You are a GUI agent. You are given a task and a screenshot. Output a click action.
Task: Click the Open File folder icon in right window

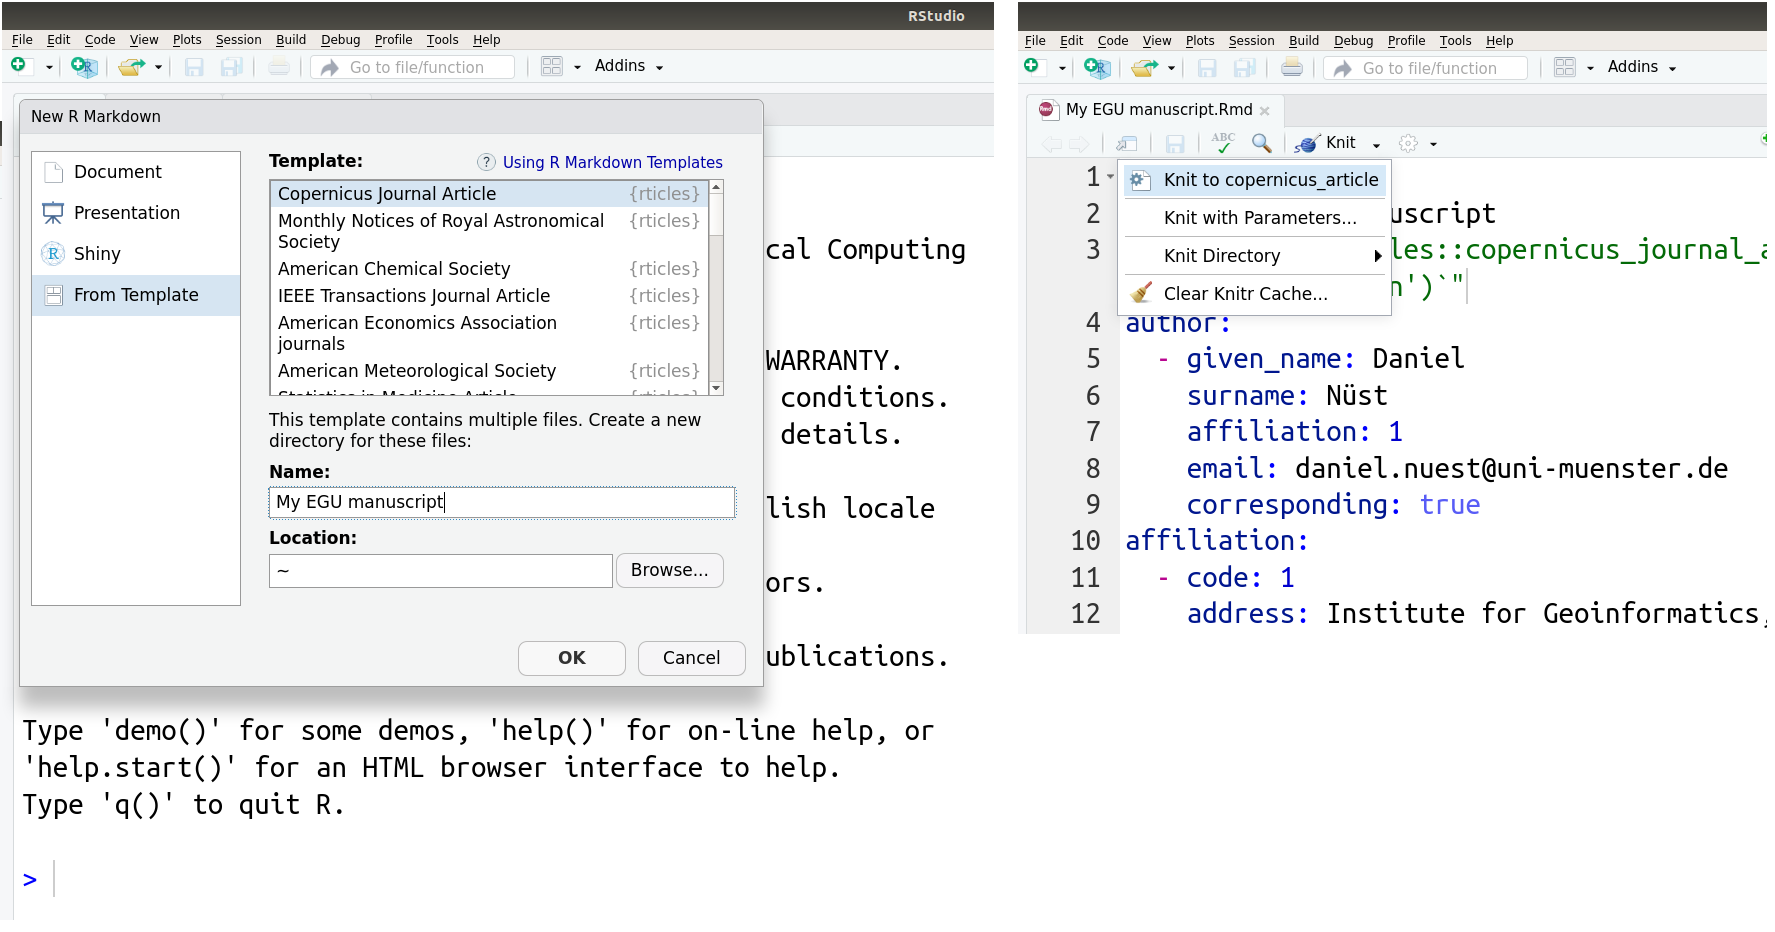coord(1144,68)
